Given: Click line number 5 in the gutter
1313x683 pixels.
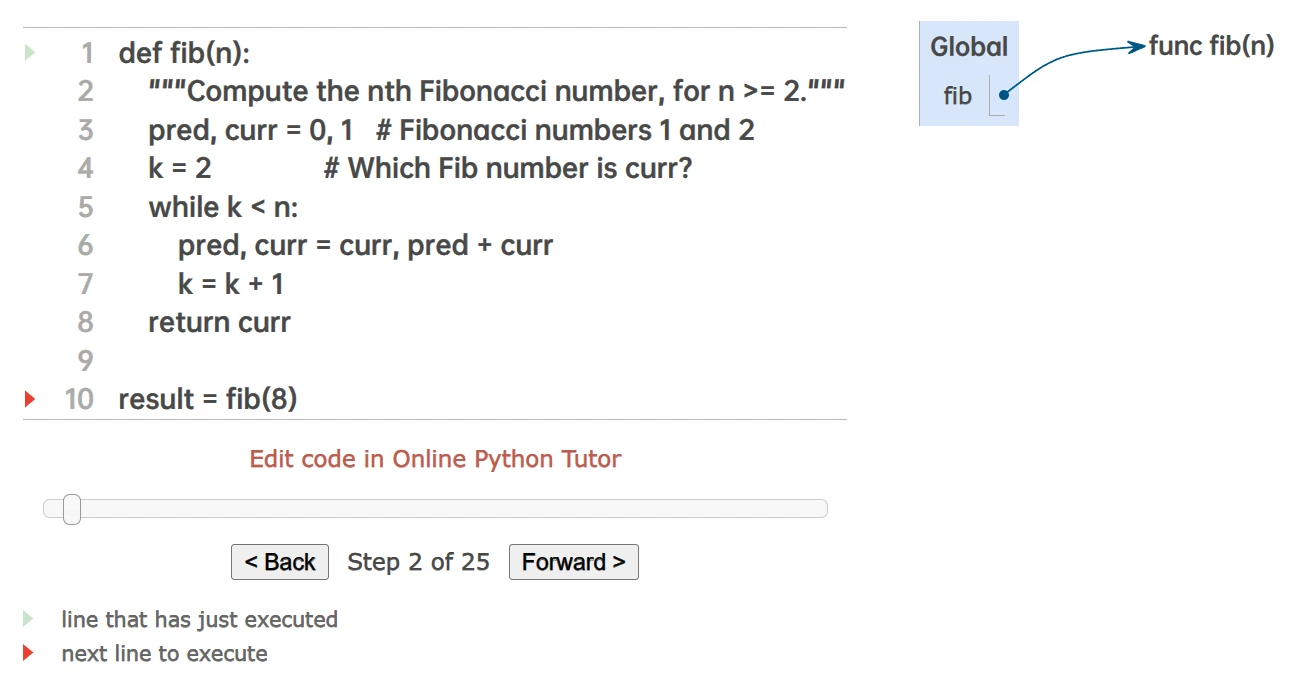Looking at the screenshot, I should 85,207.
